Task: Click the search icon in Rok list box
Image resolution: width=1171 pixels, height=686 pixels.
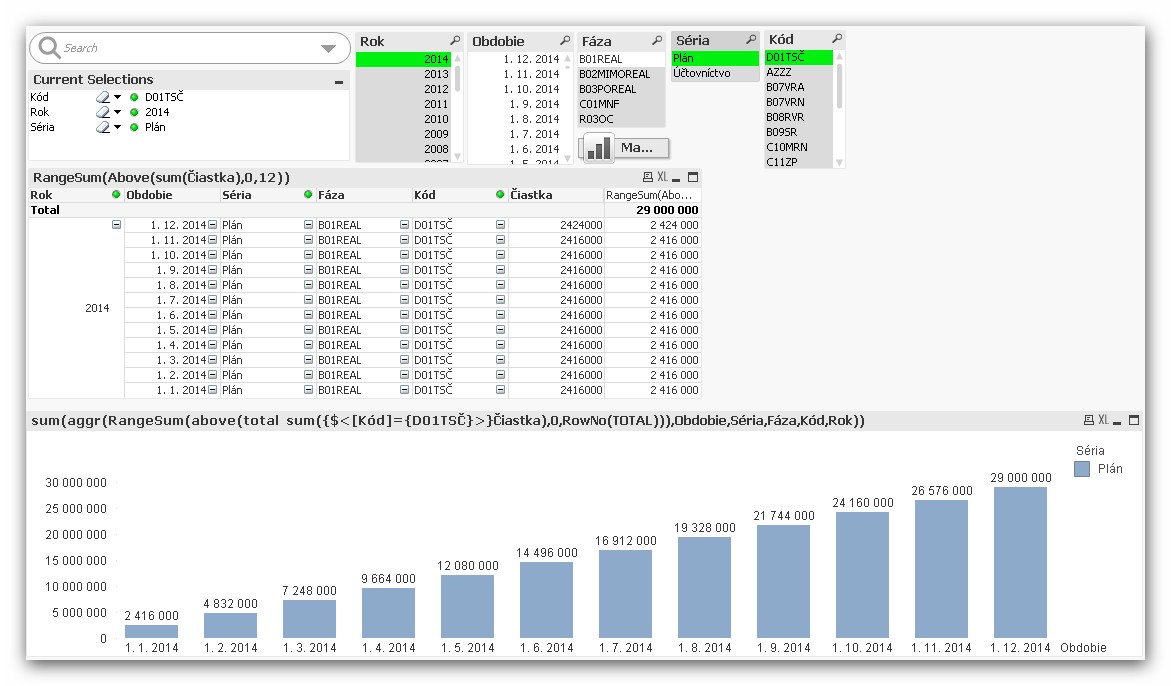Action: (455, 41)
